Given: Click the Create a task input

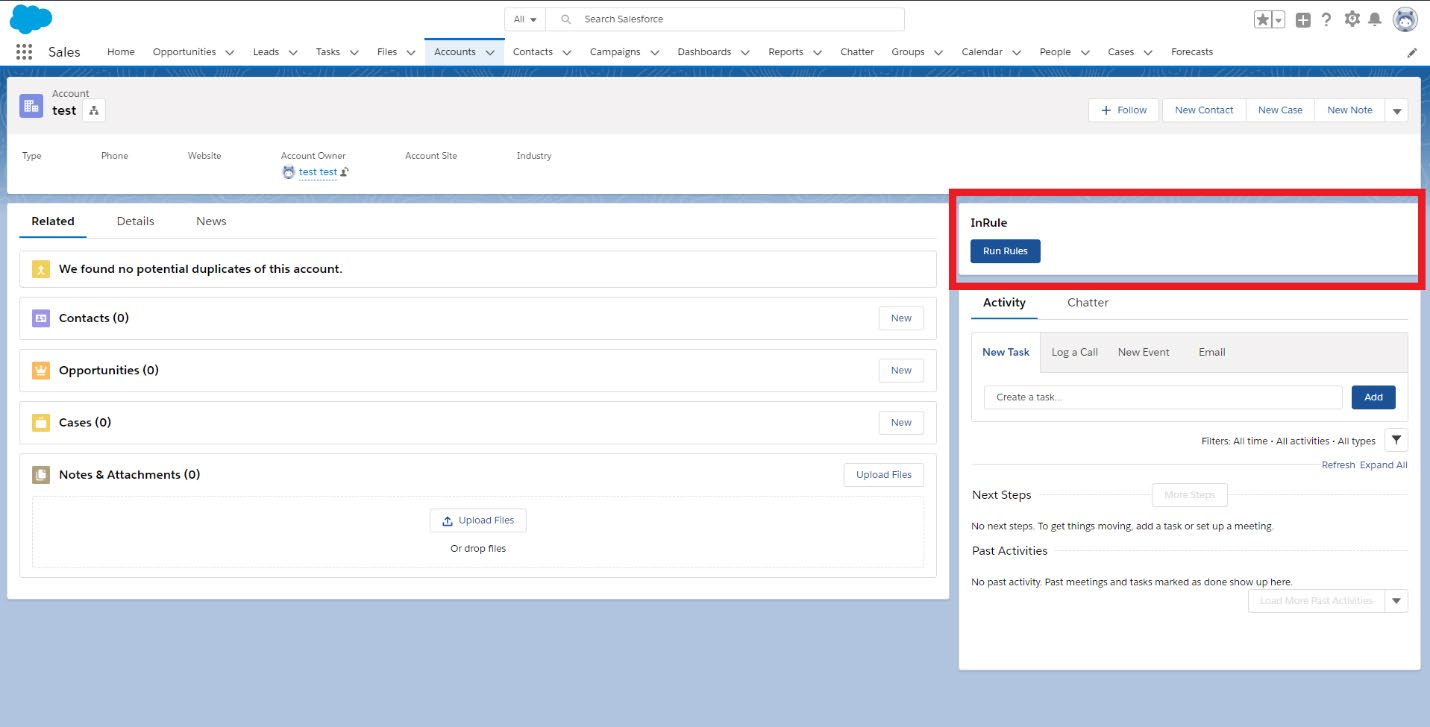Looking at the screenshot, I should pos(1163,397).
